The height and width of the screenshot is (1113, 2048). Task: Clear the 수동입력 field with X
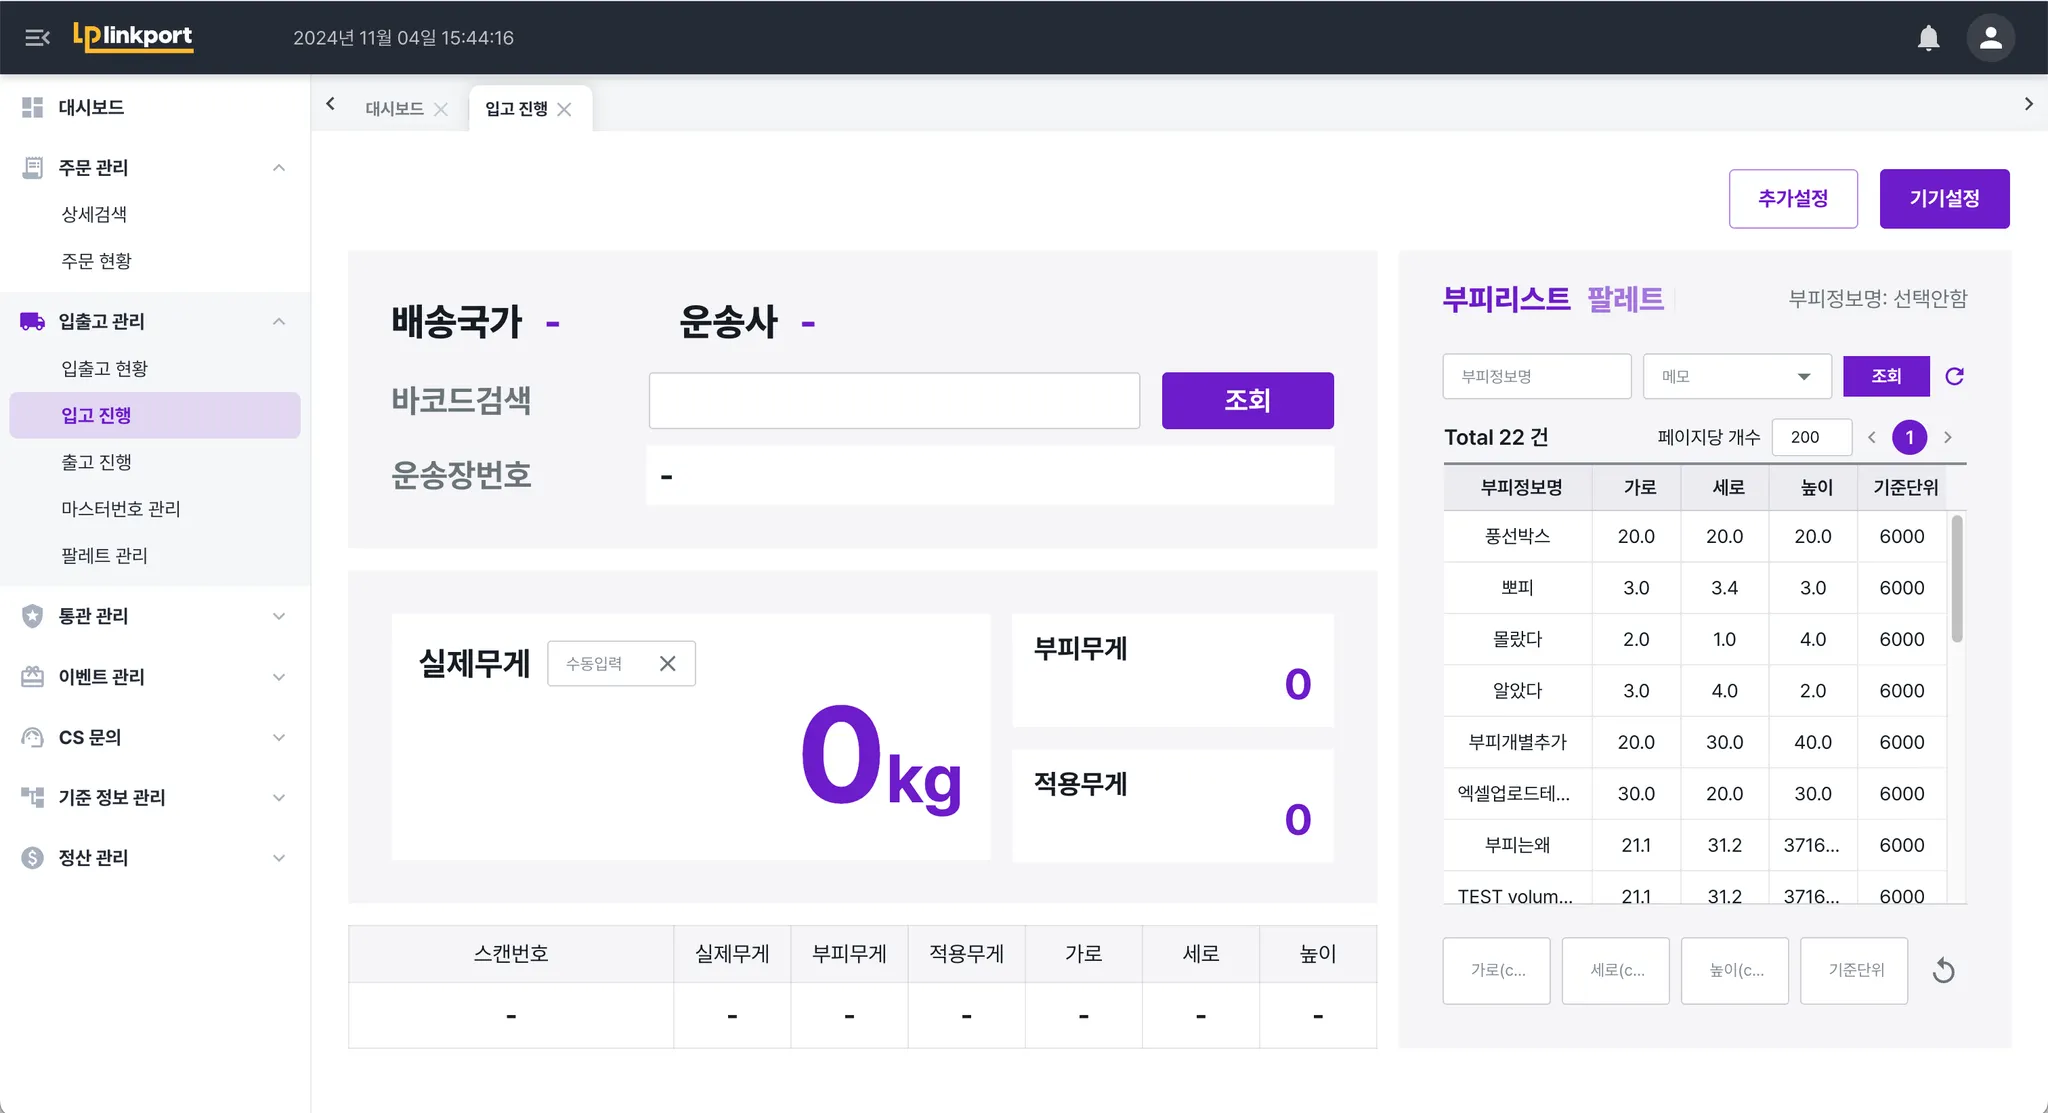coord(668,663)
